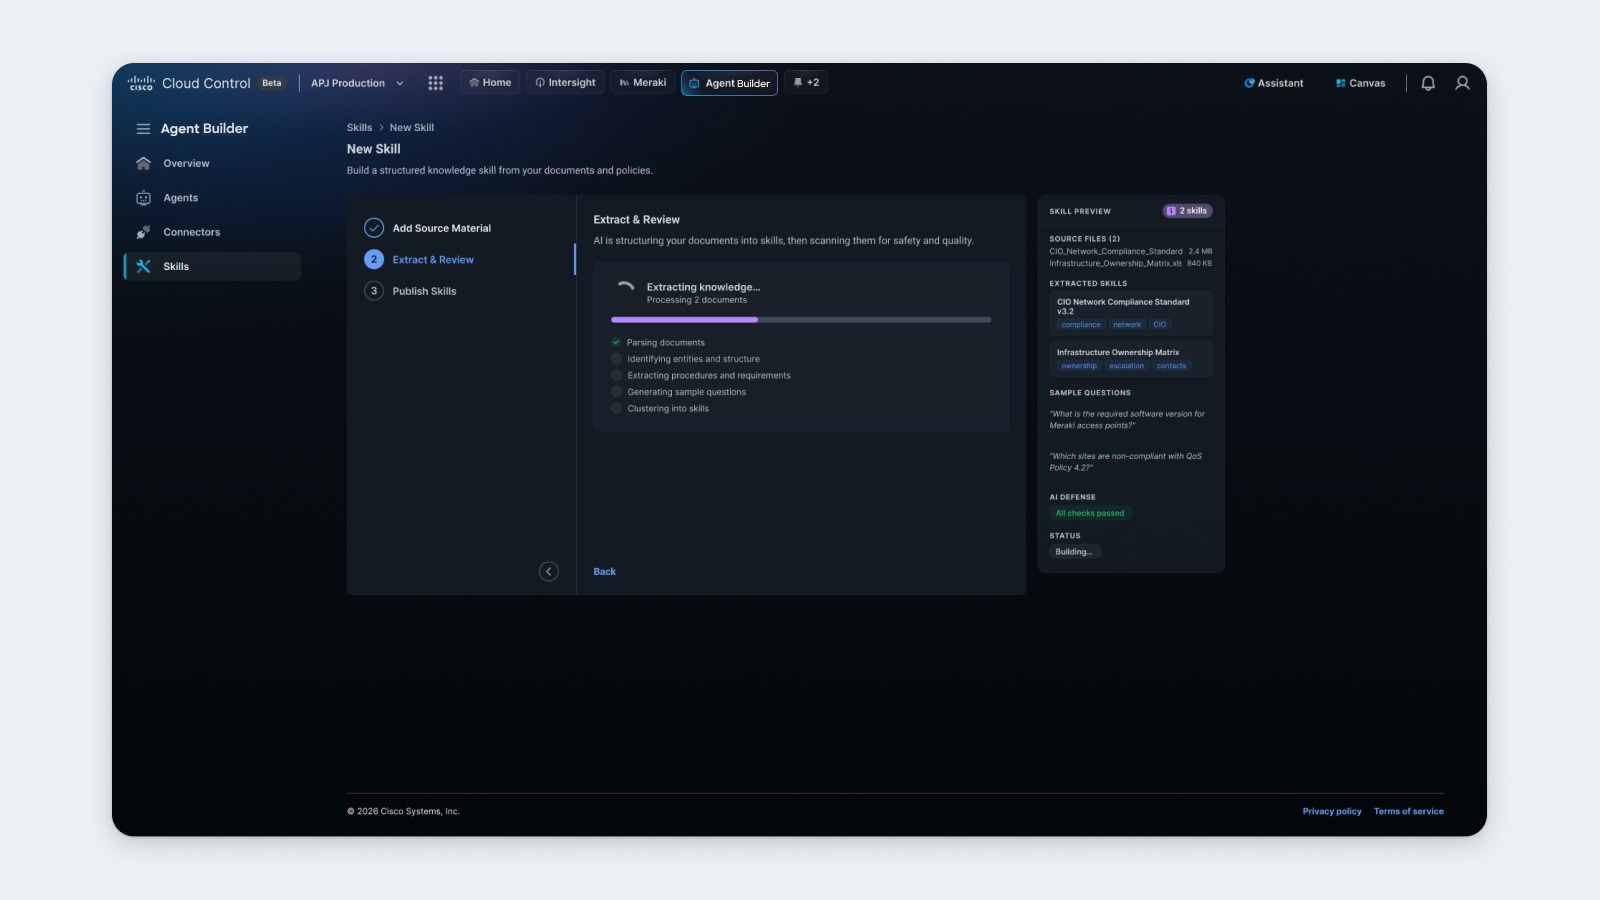The width and height of the screenshot is (1600, 900).
Task: Open the apps grid launcher icon
Action: pos(435,83)
